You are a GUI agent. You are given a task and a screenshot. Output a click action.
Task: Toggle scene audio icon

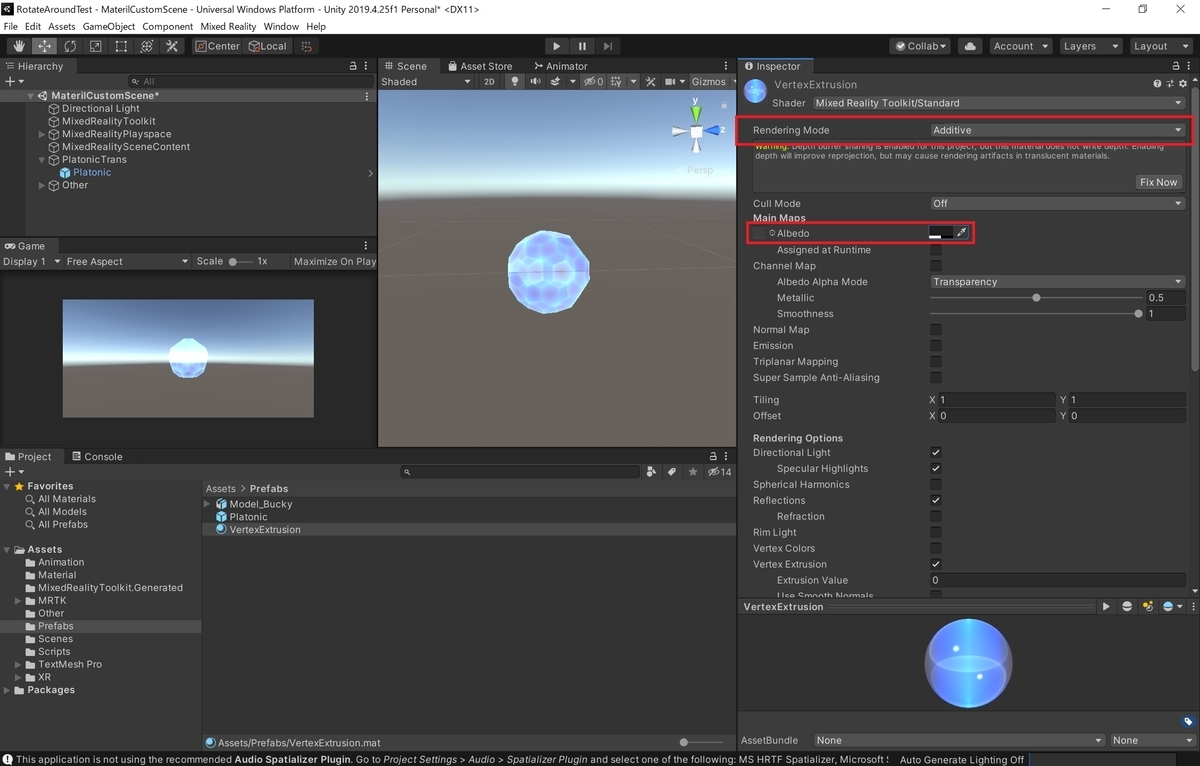[537, 82]
